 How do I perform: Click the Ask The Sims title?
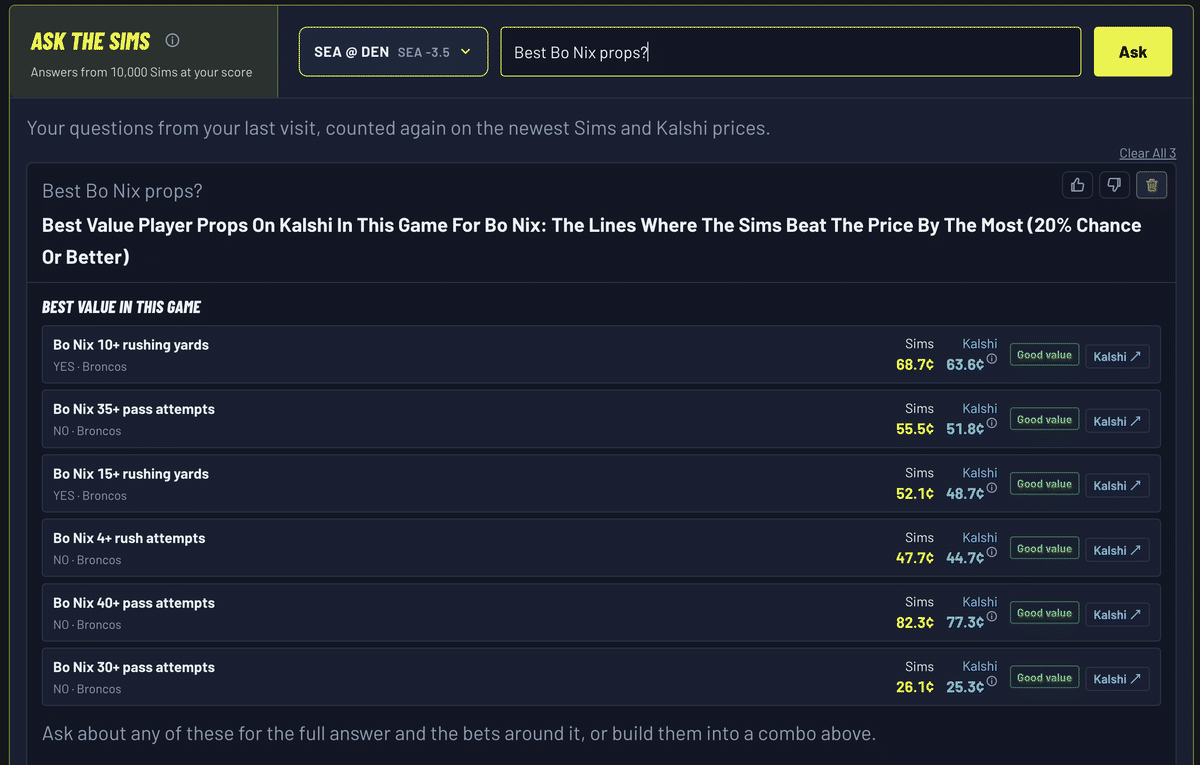(x=91, y=41)
